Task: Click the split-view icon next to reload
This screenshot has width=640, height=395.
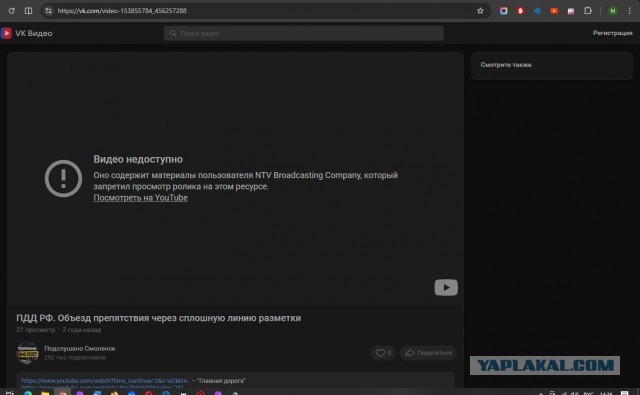Action: click(x=28, y=11)
